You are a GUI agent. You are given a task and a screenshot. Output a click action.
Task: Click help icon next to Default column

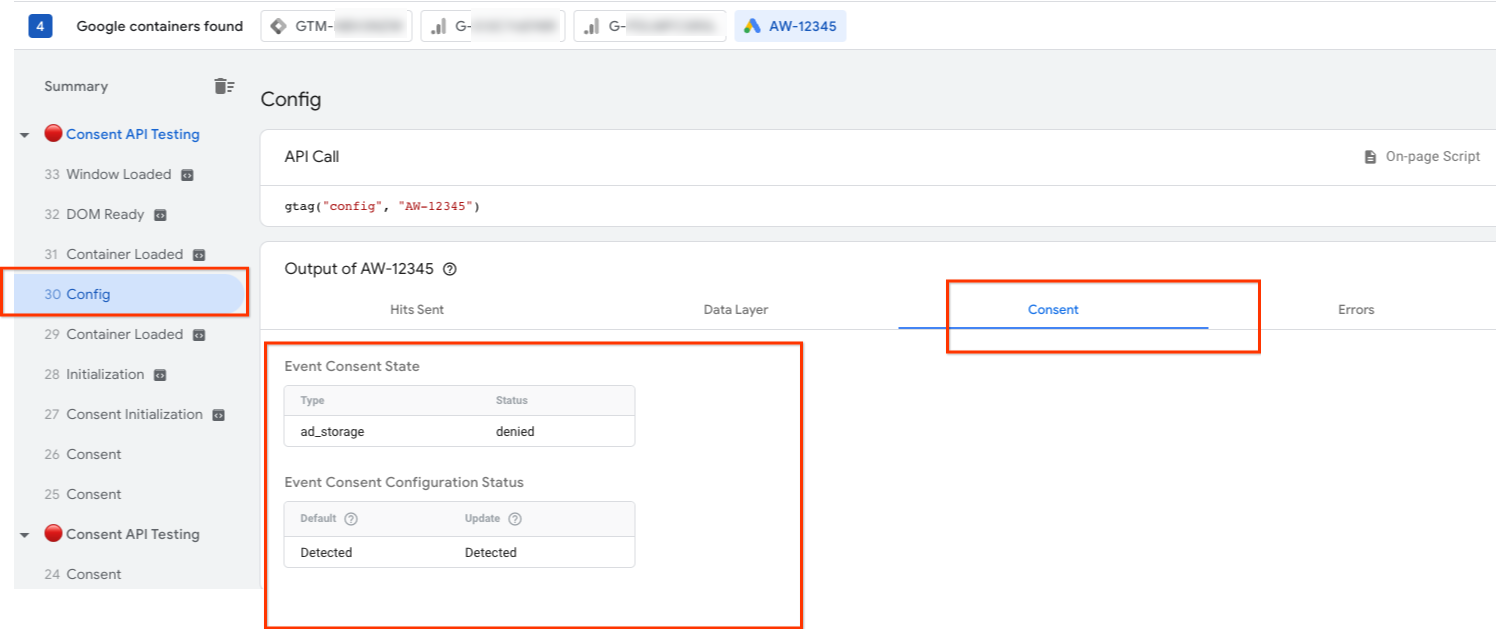[x=351, y=519]
